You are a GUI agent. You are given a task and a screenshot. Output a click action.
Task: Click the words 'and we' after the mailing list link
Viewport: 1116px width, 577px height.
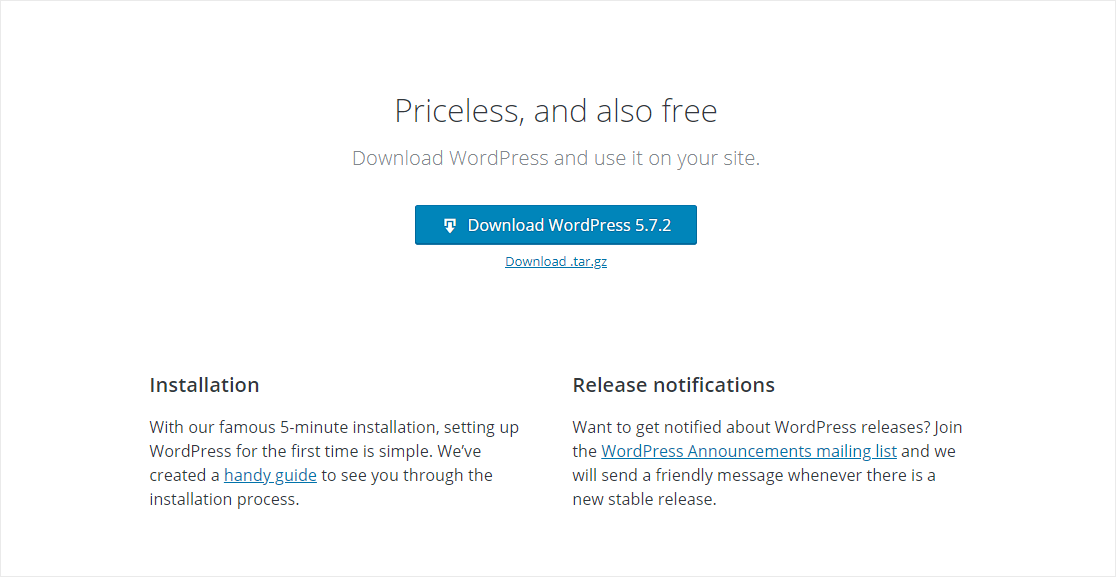(x=928, y=451)
